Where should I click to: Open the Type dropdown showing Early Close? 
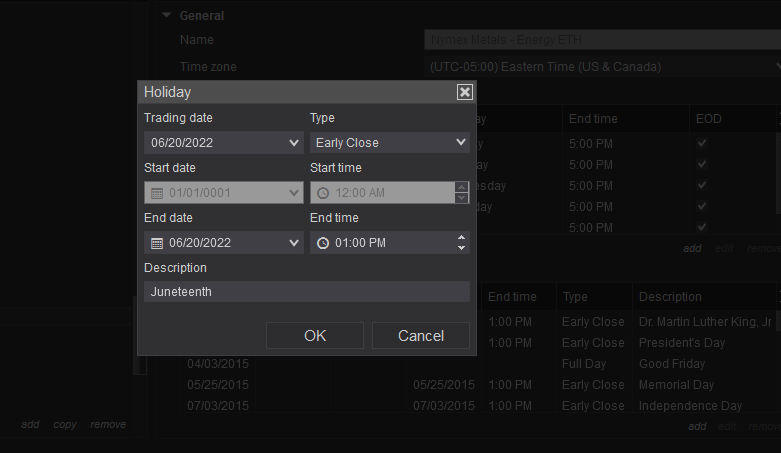point(460,143)
